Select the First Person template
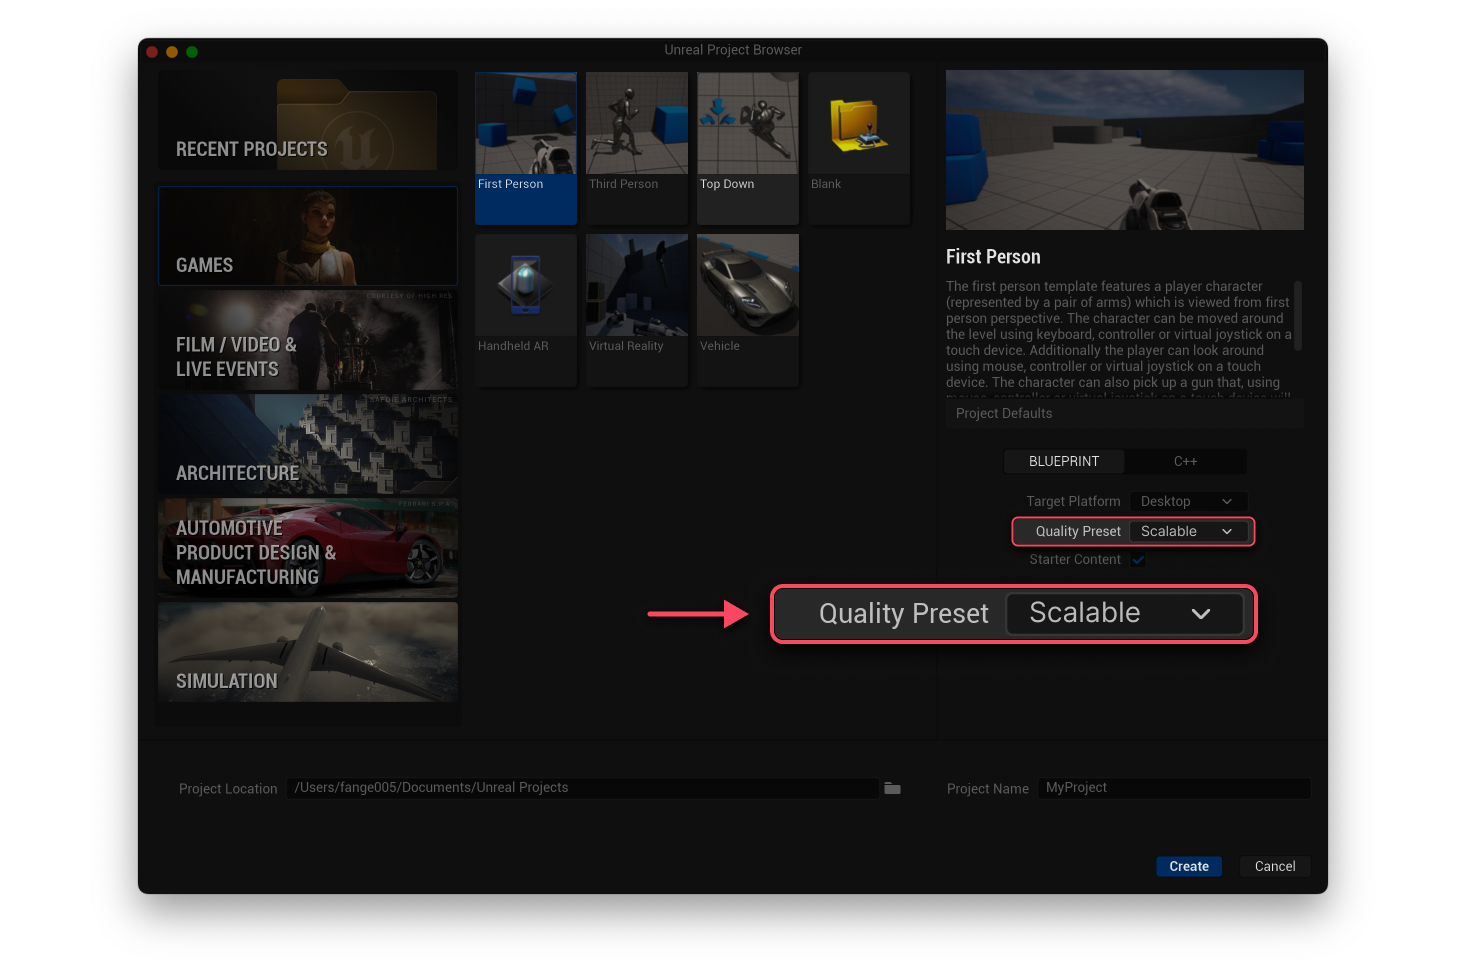The width and height of the screenshot is (1466, 968). pos(526,148)
